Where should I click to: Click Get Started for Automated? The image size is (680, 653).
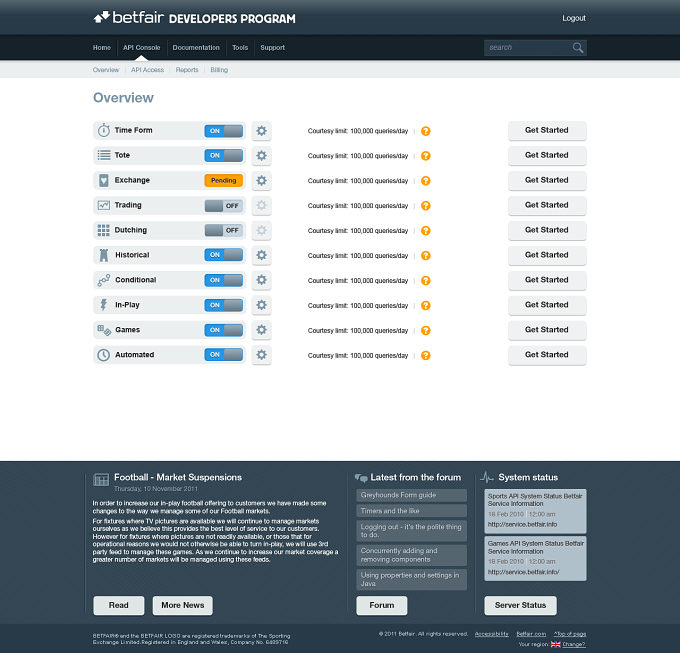[547, 355]
